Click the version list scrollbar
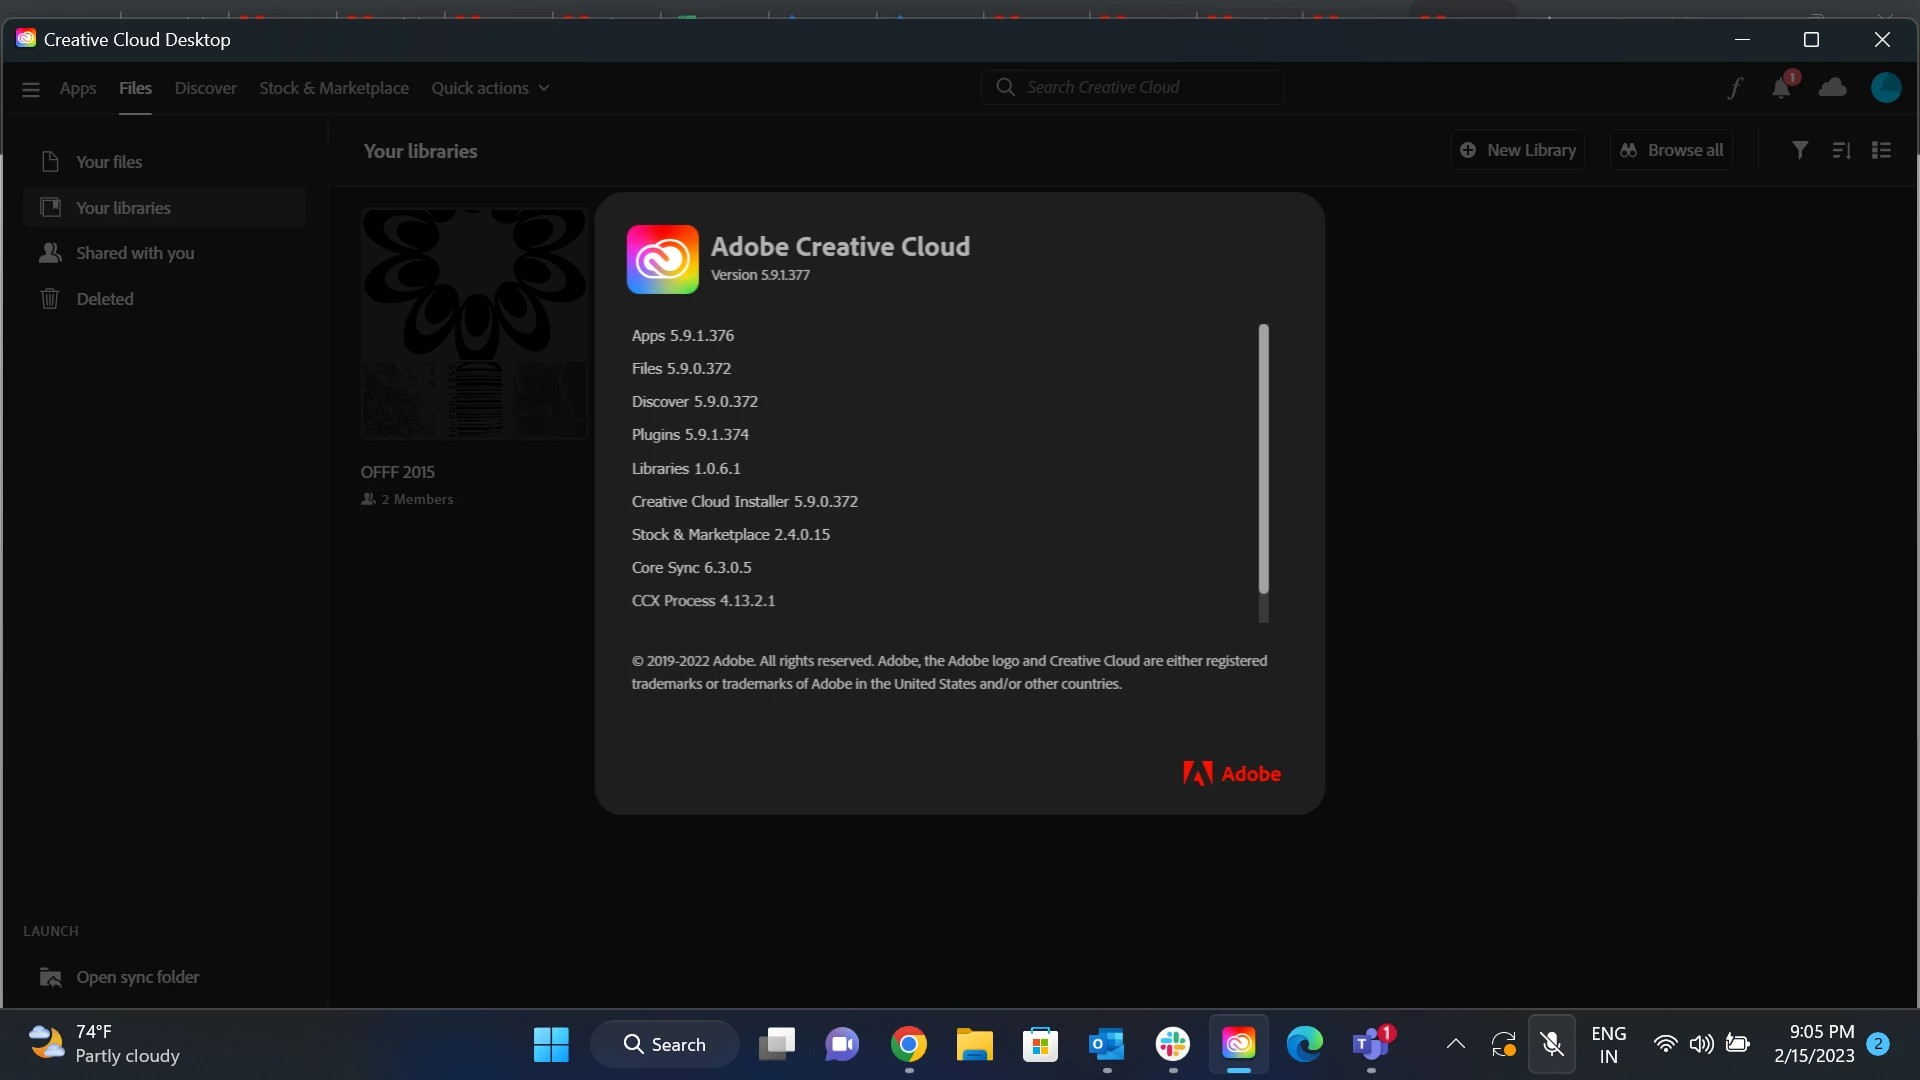Screen dimensions: 1920x1080 pyautogui.click(x=1263, y=459)
